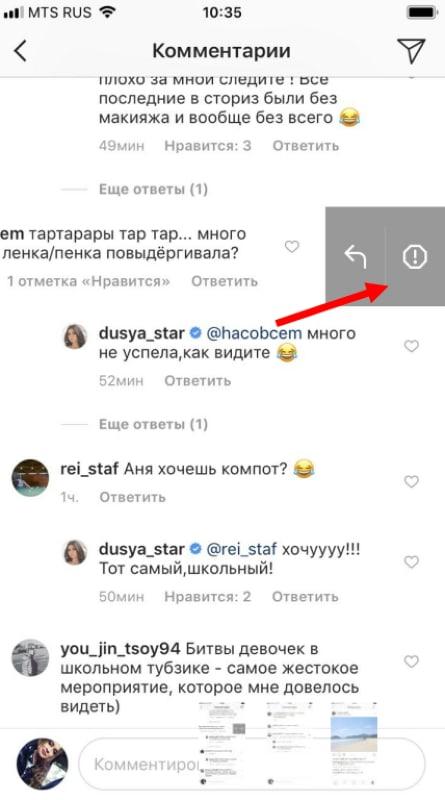Tap the @rei_staf mention link
Screen dimensions: 445x800
pyautogui.click(x=241, y=549)
